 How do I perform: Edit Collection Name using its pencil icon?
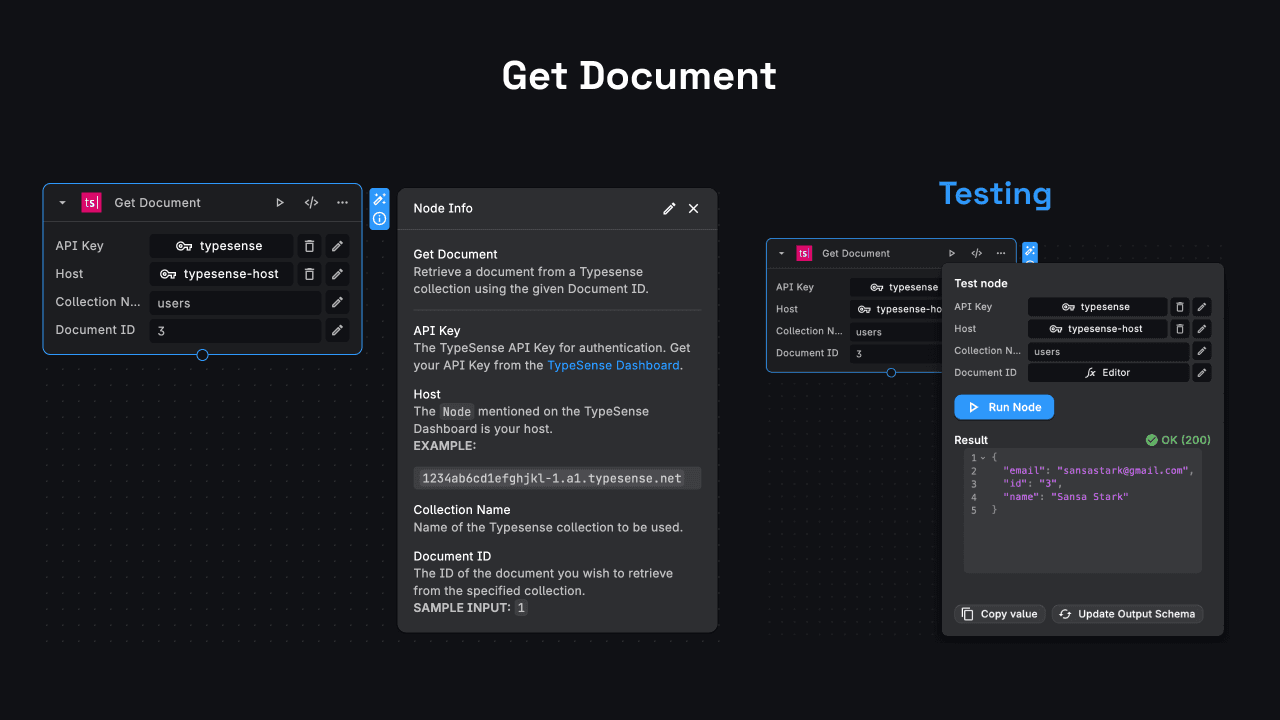(337, 302)
